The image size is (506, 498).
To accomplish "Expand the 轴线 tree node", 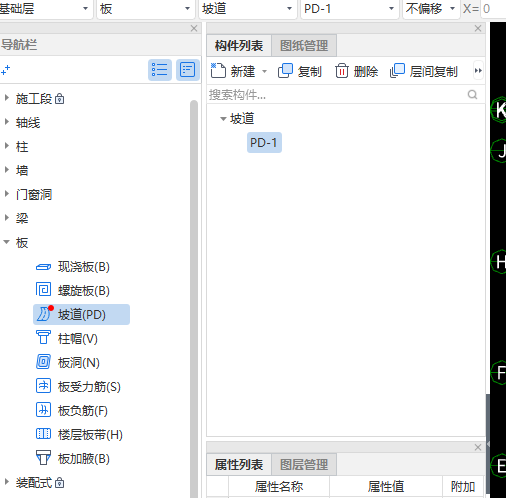I will pos(6,122).
